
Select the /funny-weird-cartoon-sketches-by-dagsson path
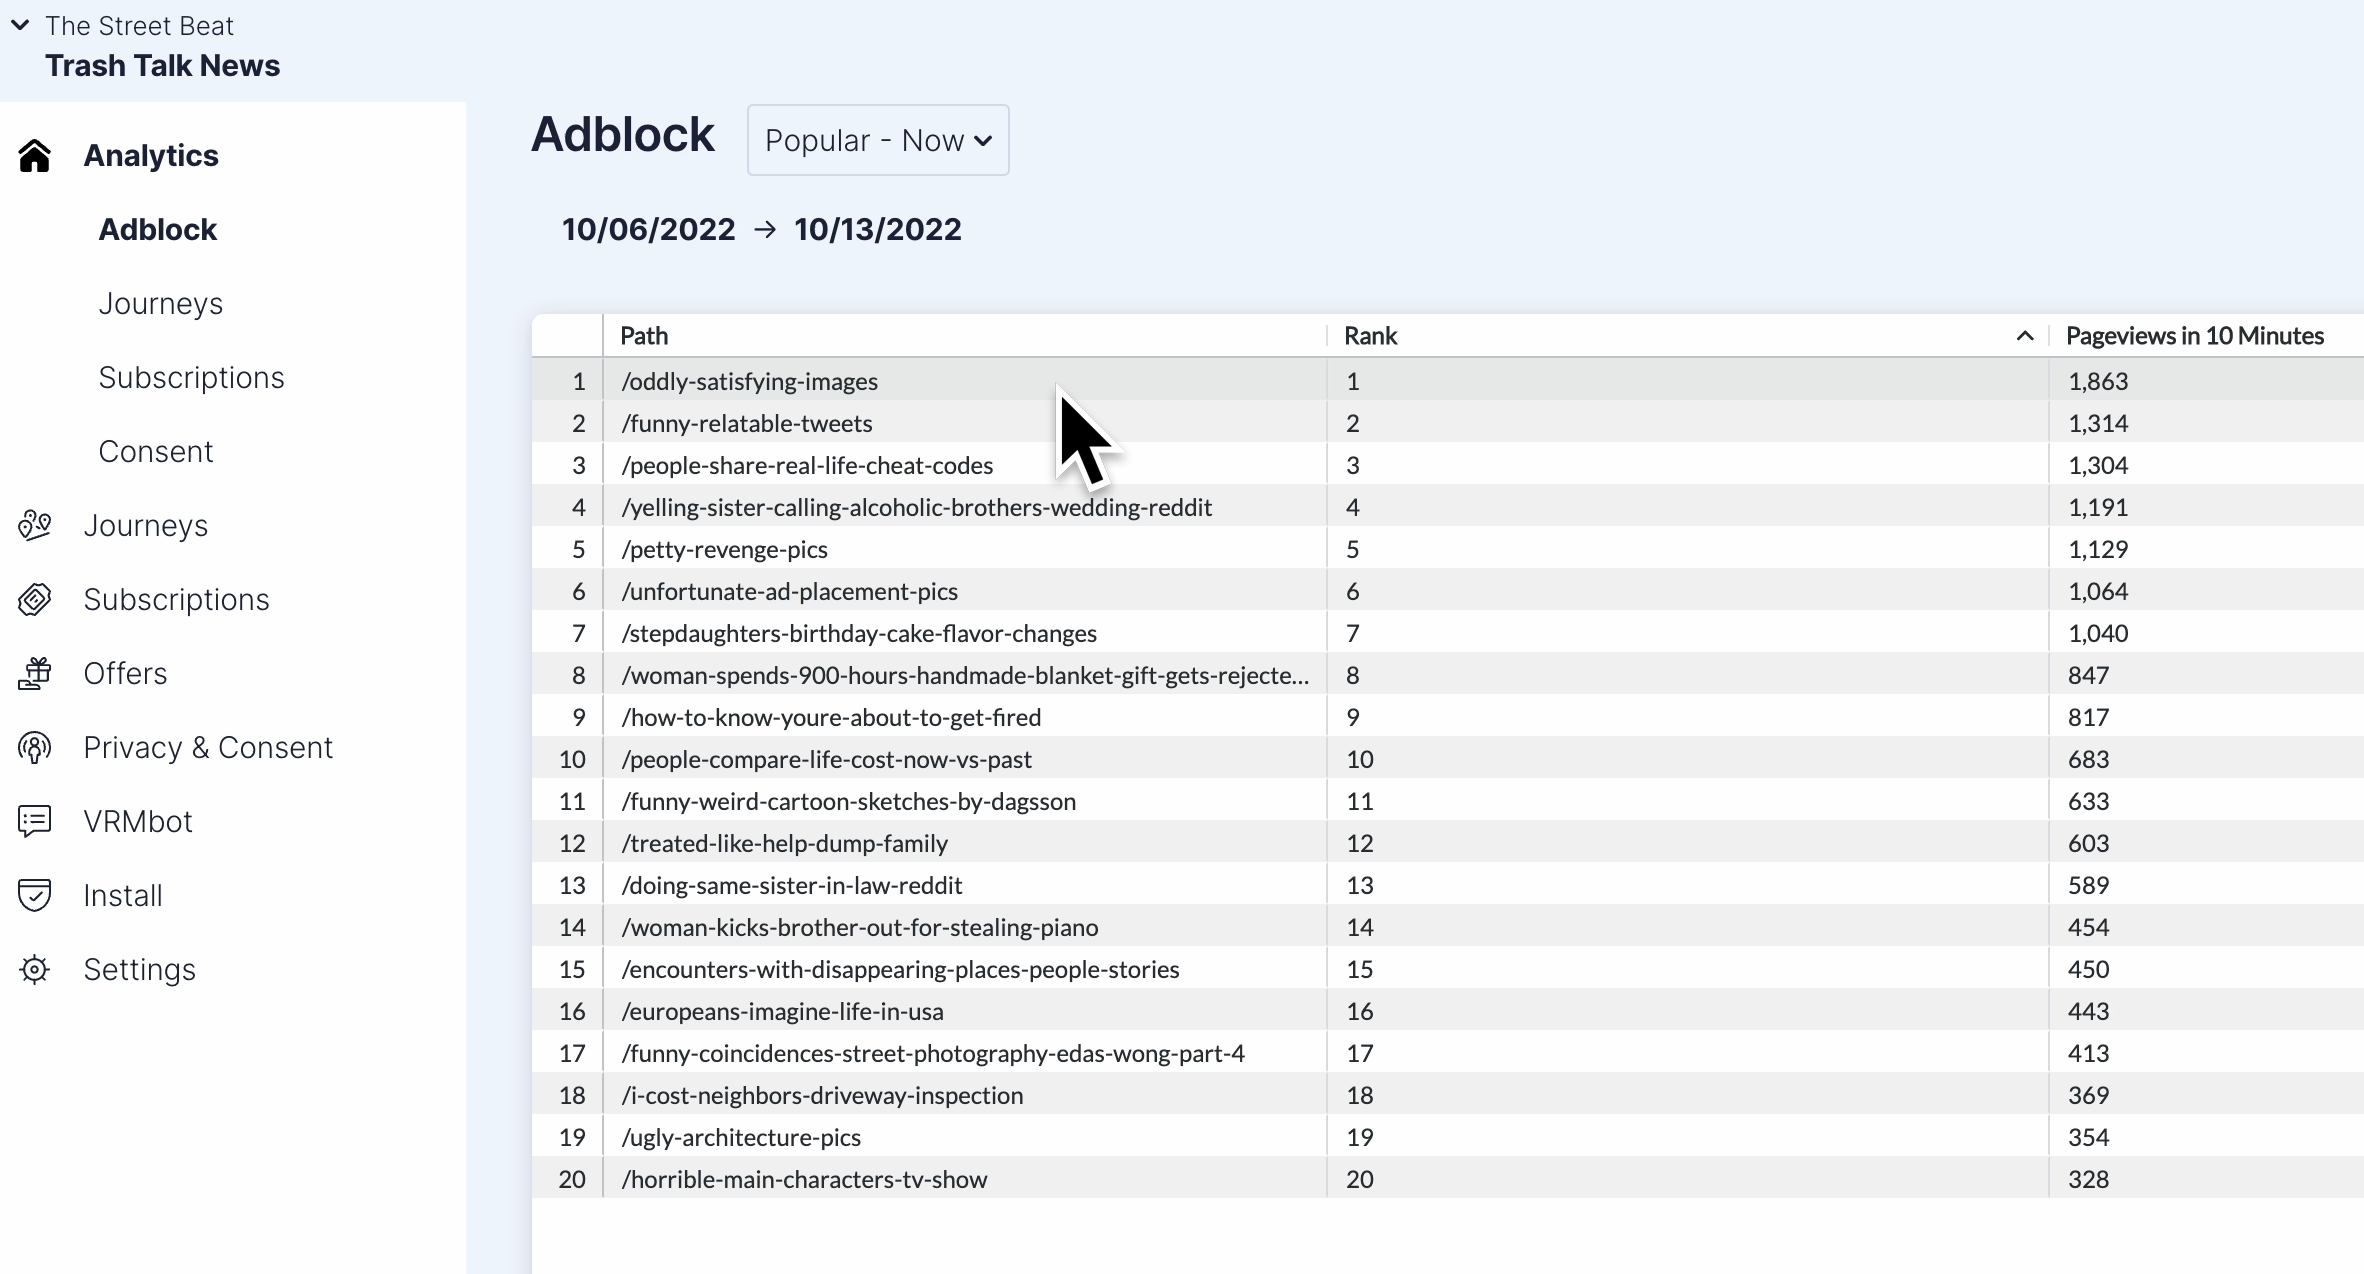(x=849, y=802)
